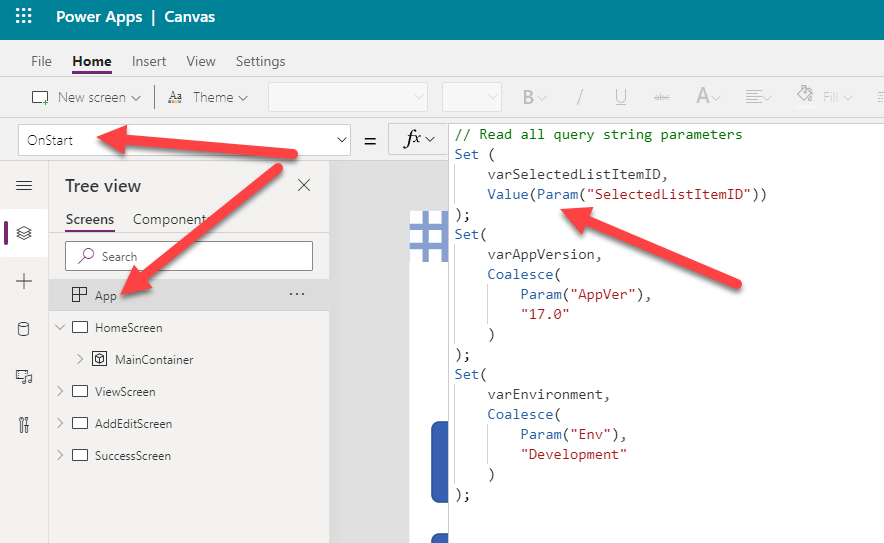Expand the HomeScreen tree node
This screenshot has width=884, height=543.
pos(60,328)
